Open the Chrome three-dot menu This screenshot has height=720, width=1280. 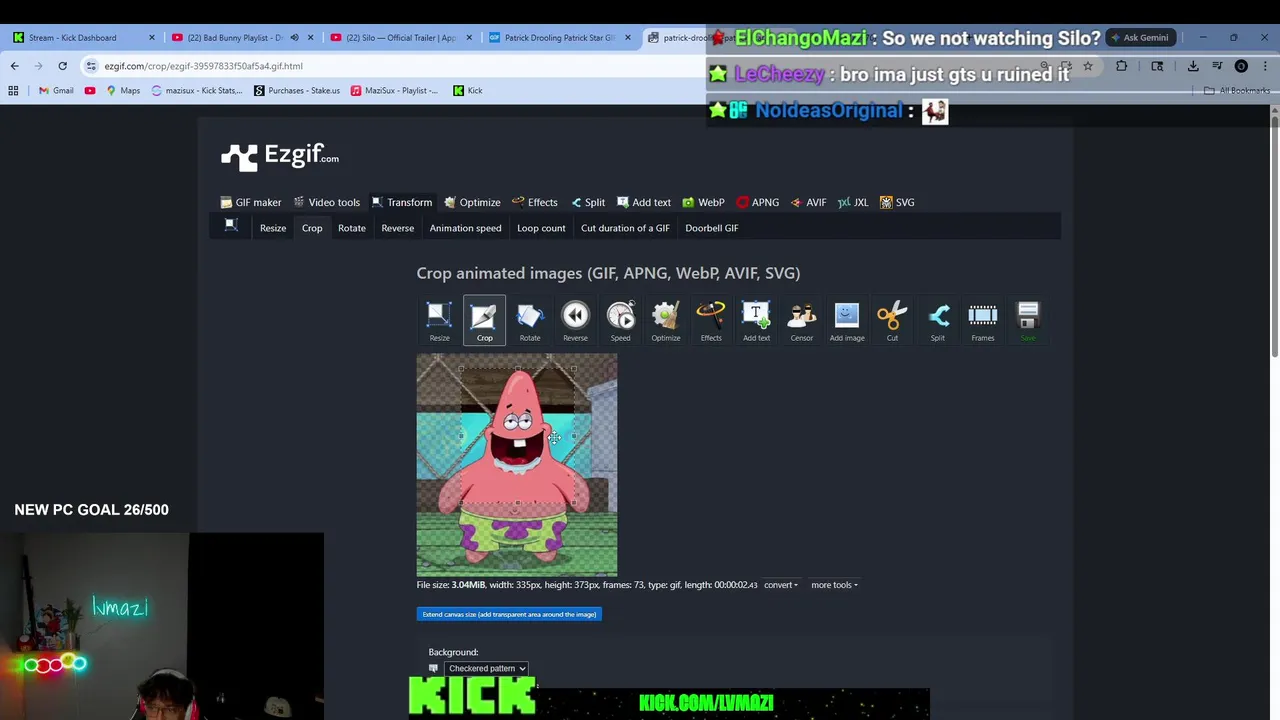[x=1265, y=66]
